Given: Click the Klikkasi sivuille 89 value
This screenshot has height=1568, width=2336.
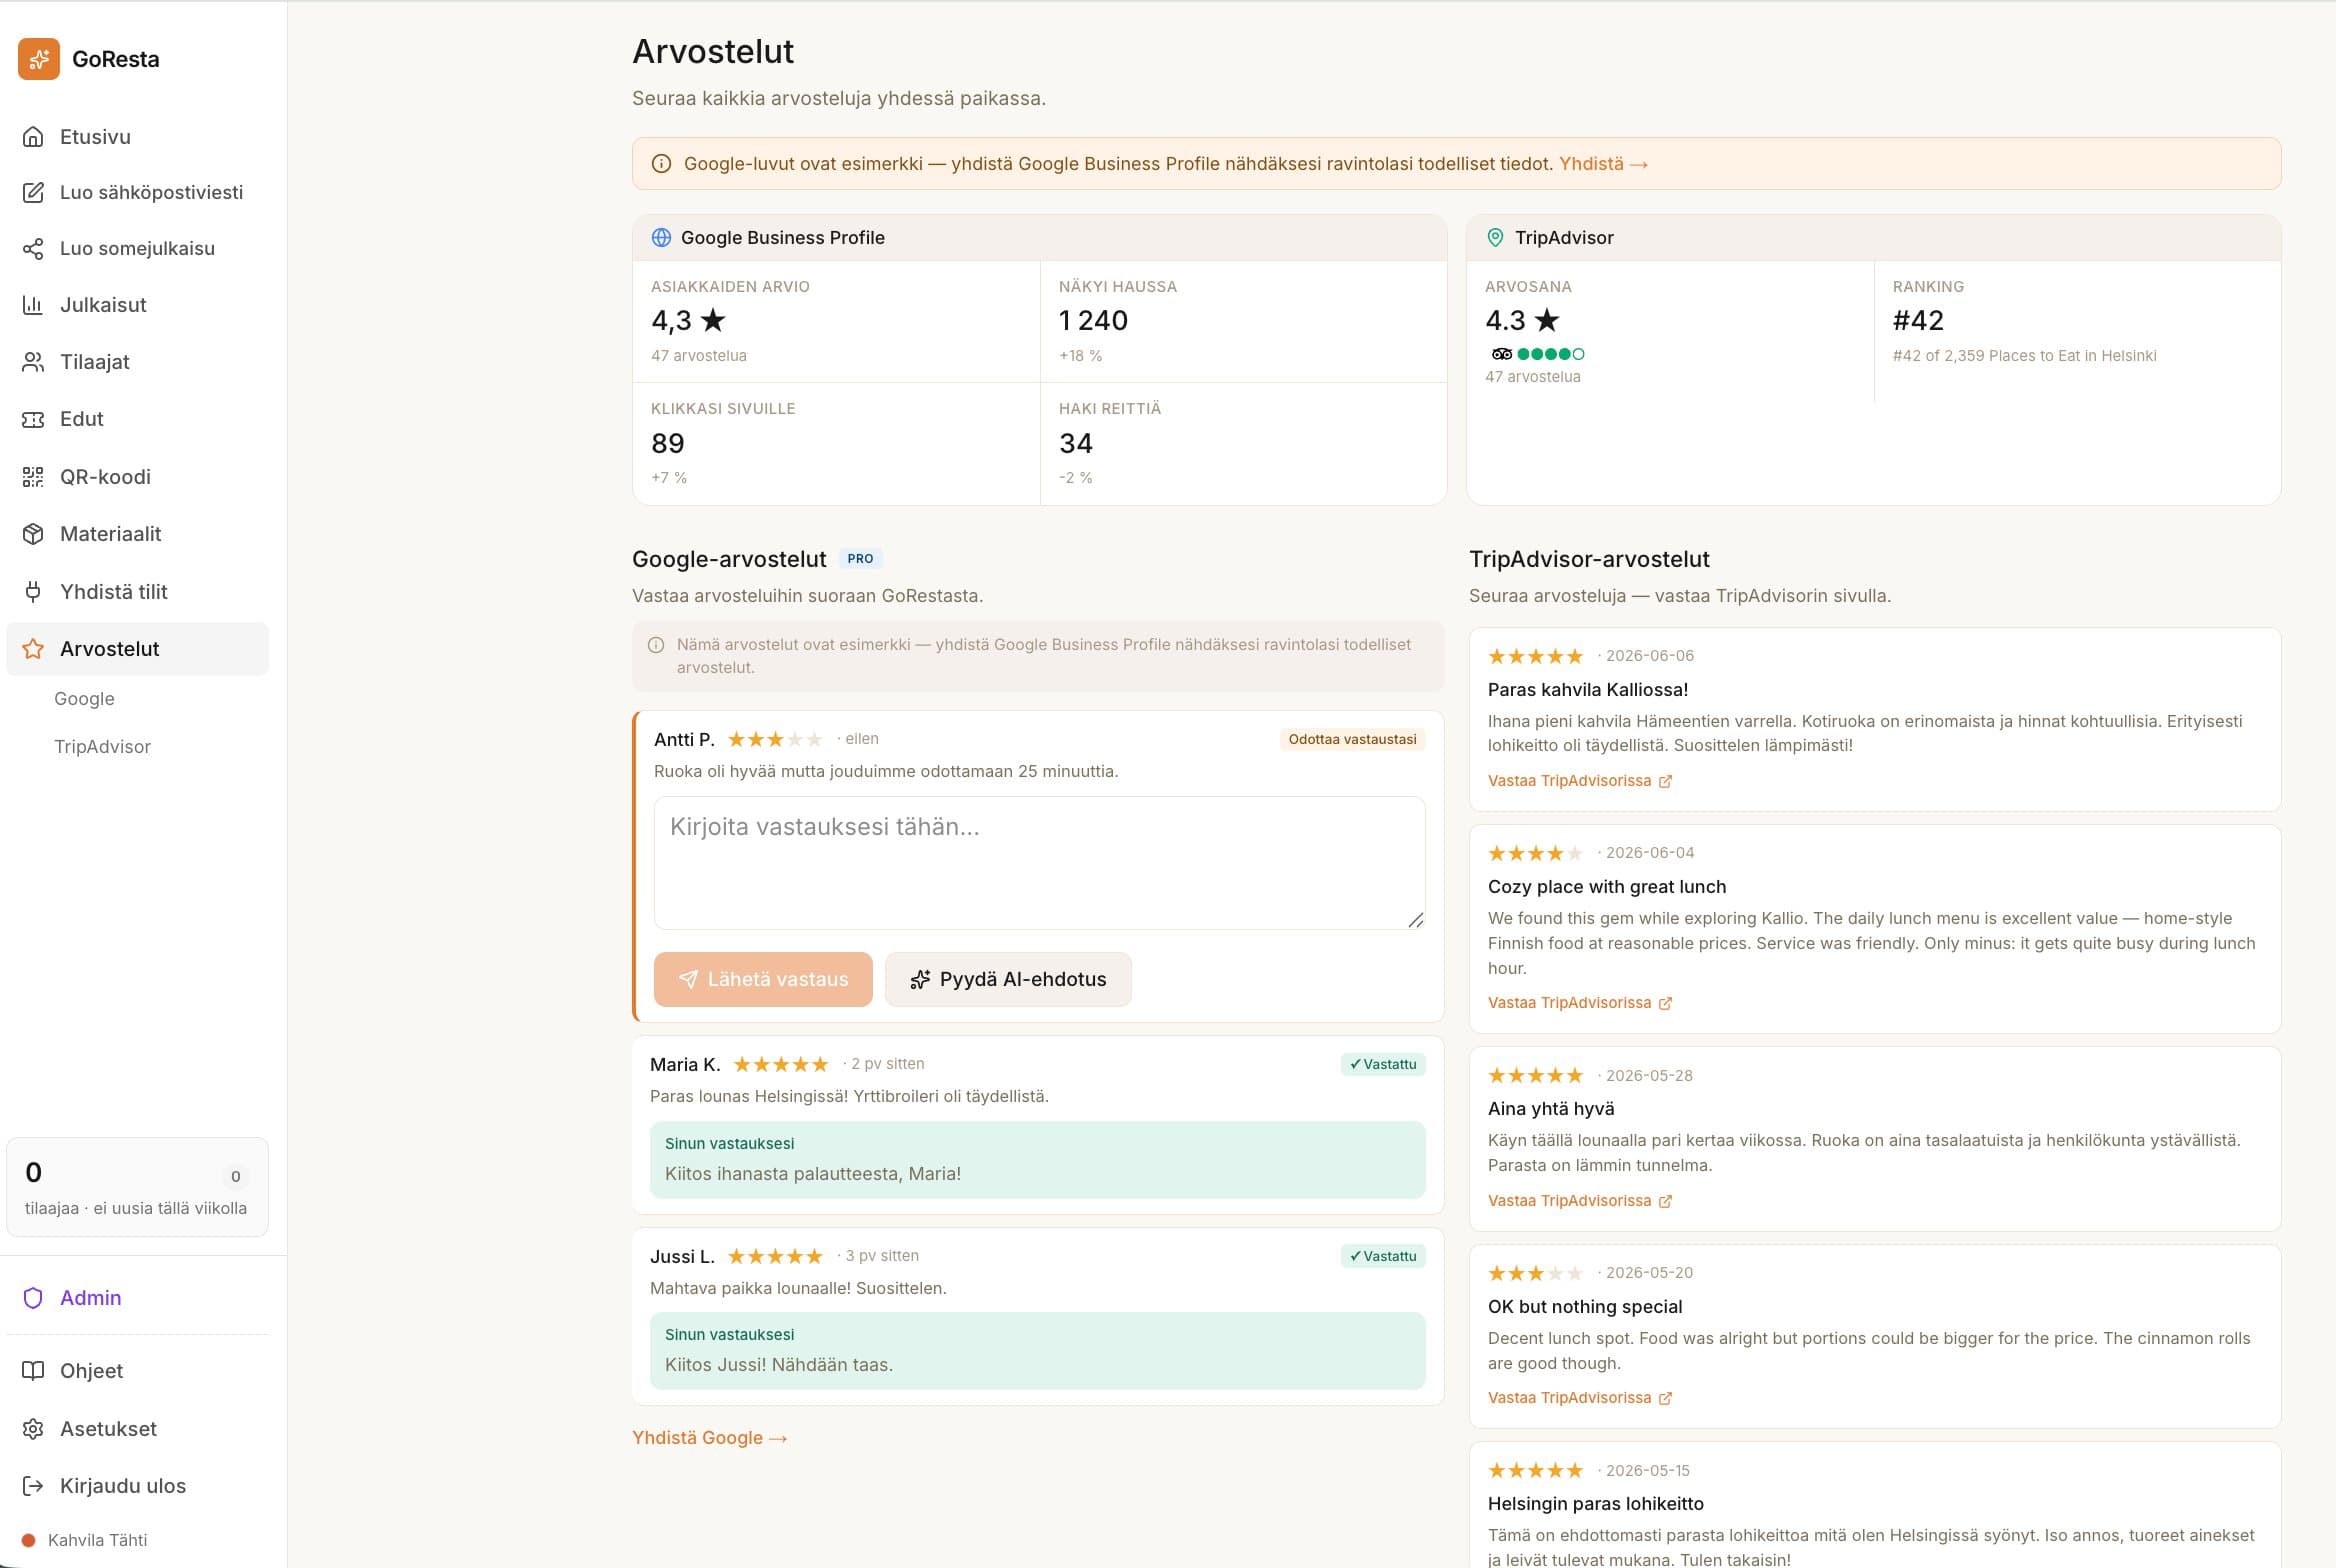Looking at the screenshot, I should [668, 444].
